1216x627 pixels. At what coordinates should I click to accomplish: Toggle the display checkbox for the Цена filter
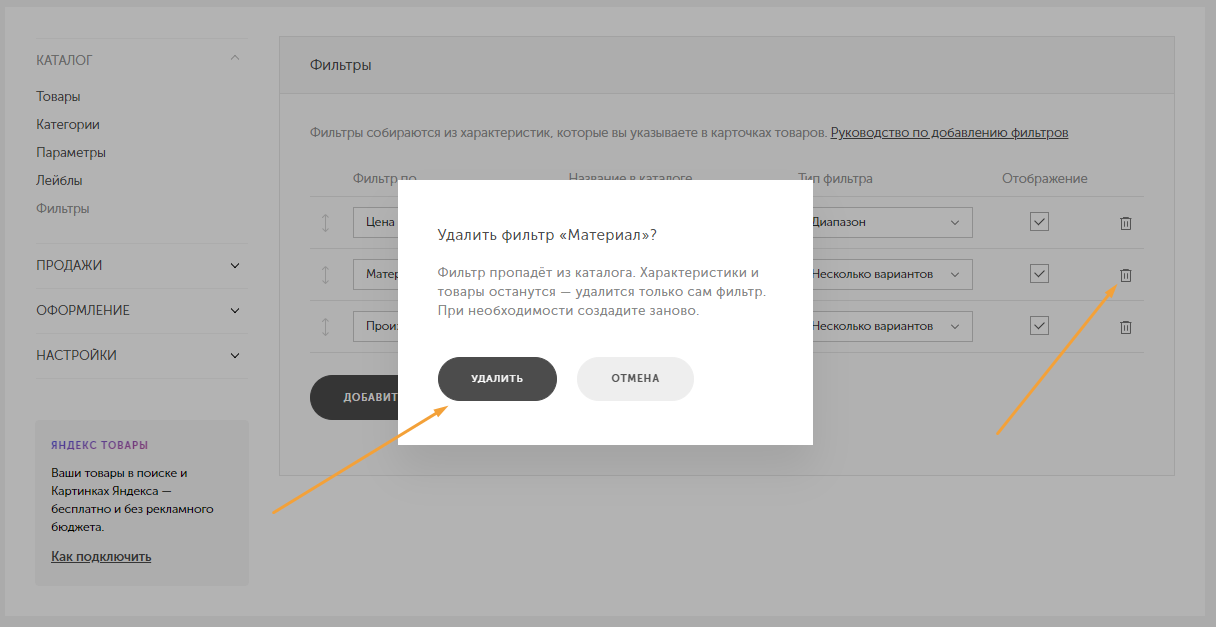[x=1039, y=222]
